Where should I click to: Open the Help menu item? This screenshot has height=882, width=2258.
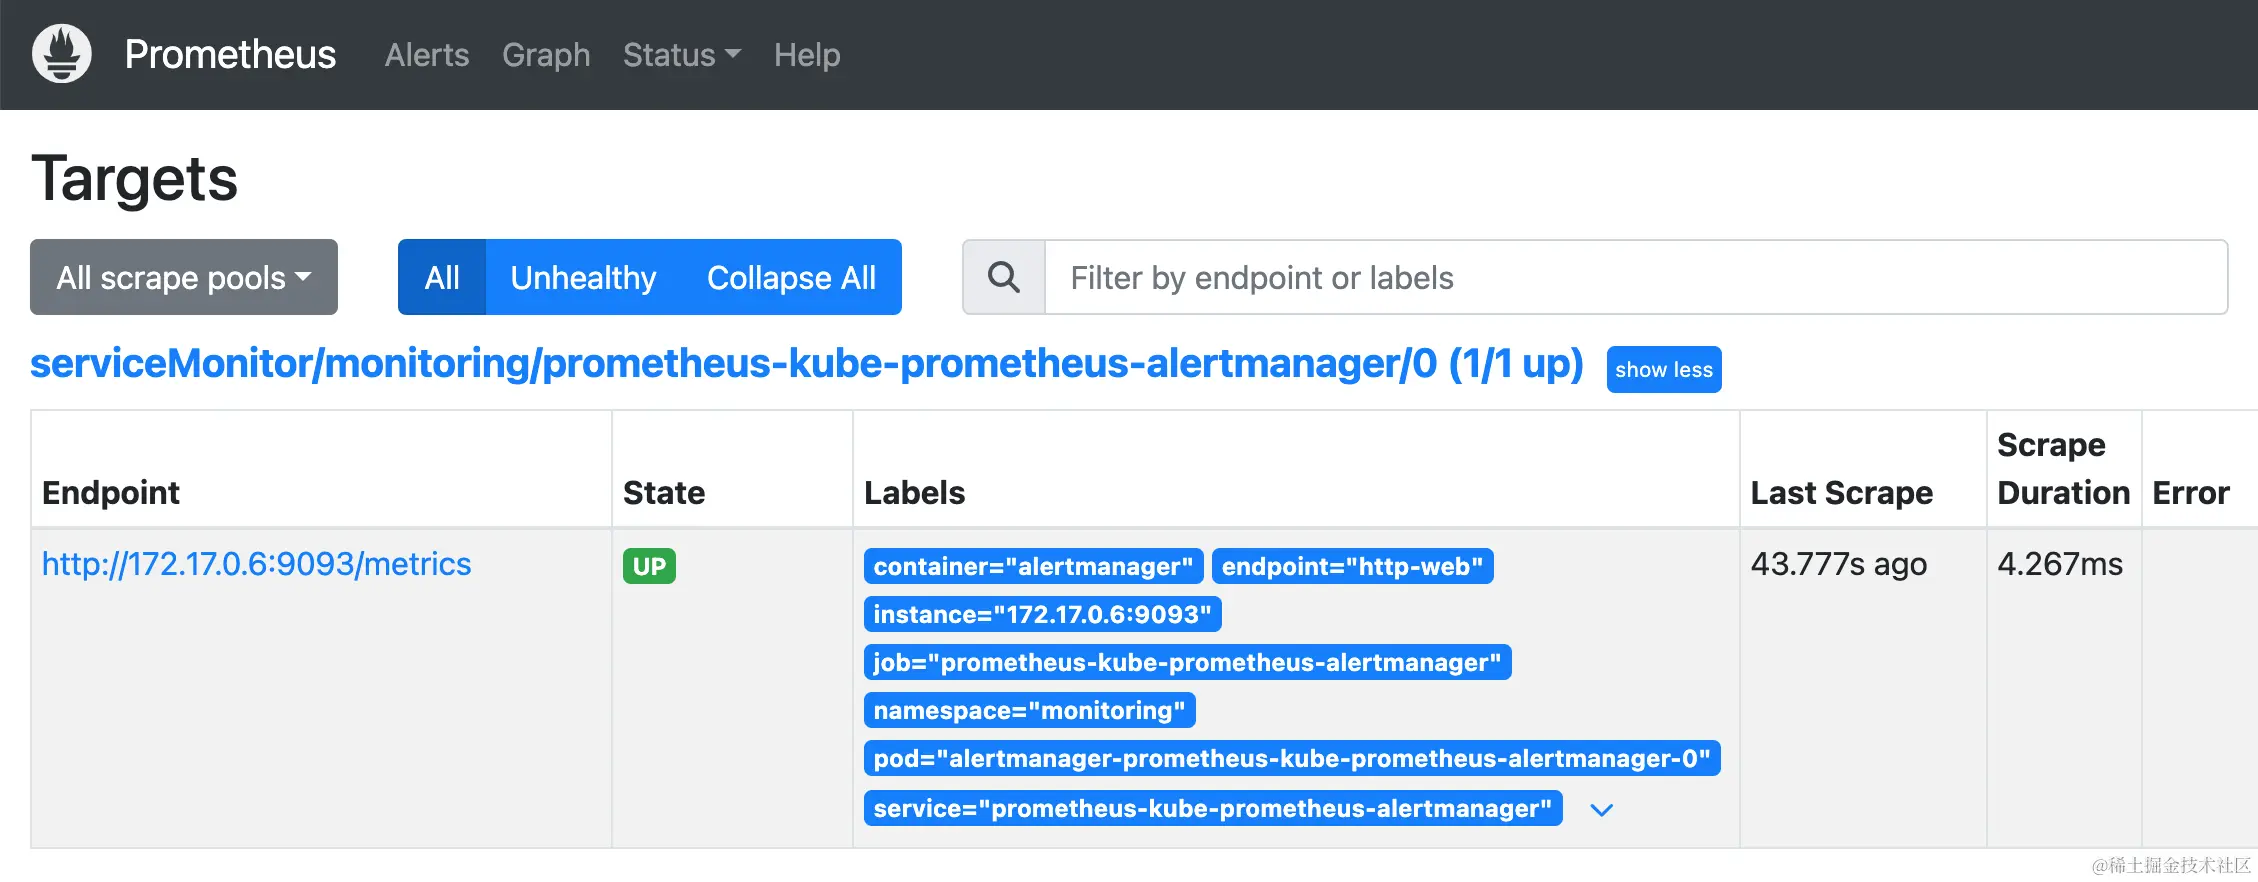807,55
